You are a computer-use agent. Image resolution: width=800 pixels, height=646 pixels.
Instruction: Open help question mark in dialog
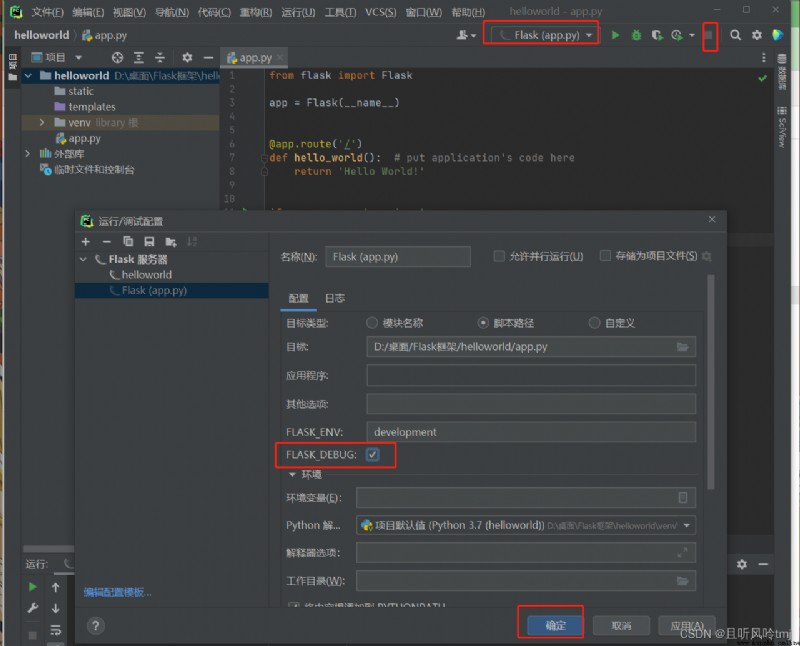tap(95, 626)
